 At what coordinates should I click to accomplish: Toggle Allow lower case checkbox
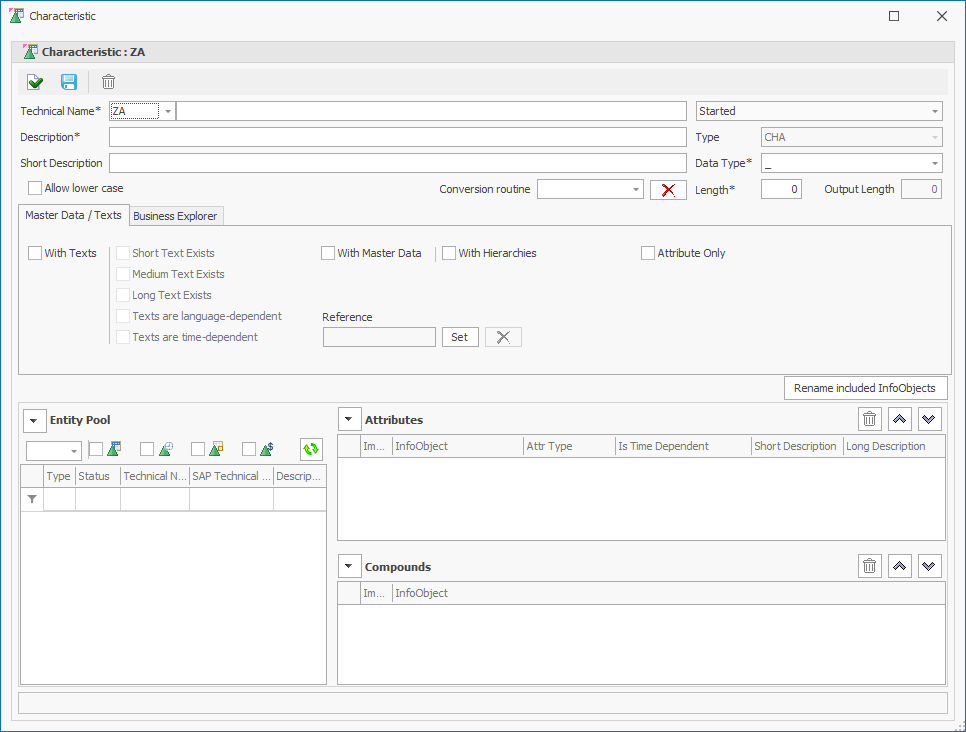36,188
